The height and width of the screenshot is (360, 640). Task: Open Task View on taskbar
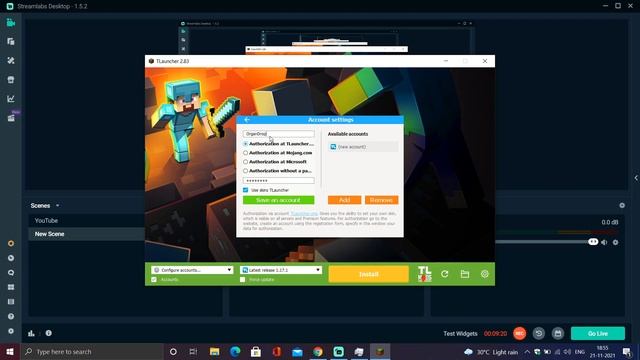(193, 351)
